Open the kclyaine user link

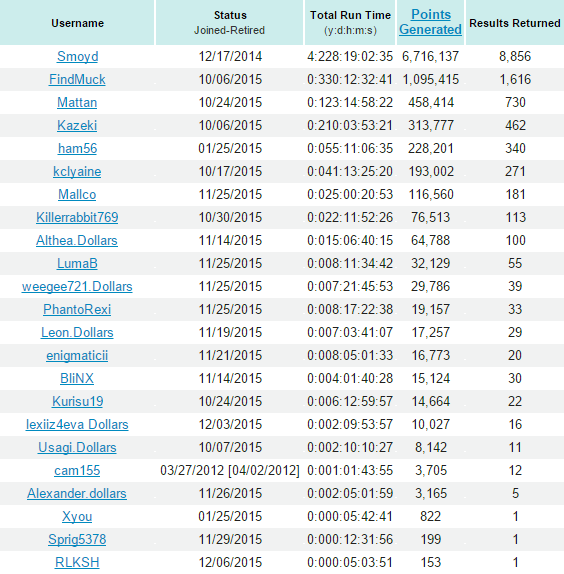pyautogui.click(x=77, y=172)
